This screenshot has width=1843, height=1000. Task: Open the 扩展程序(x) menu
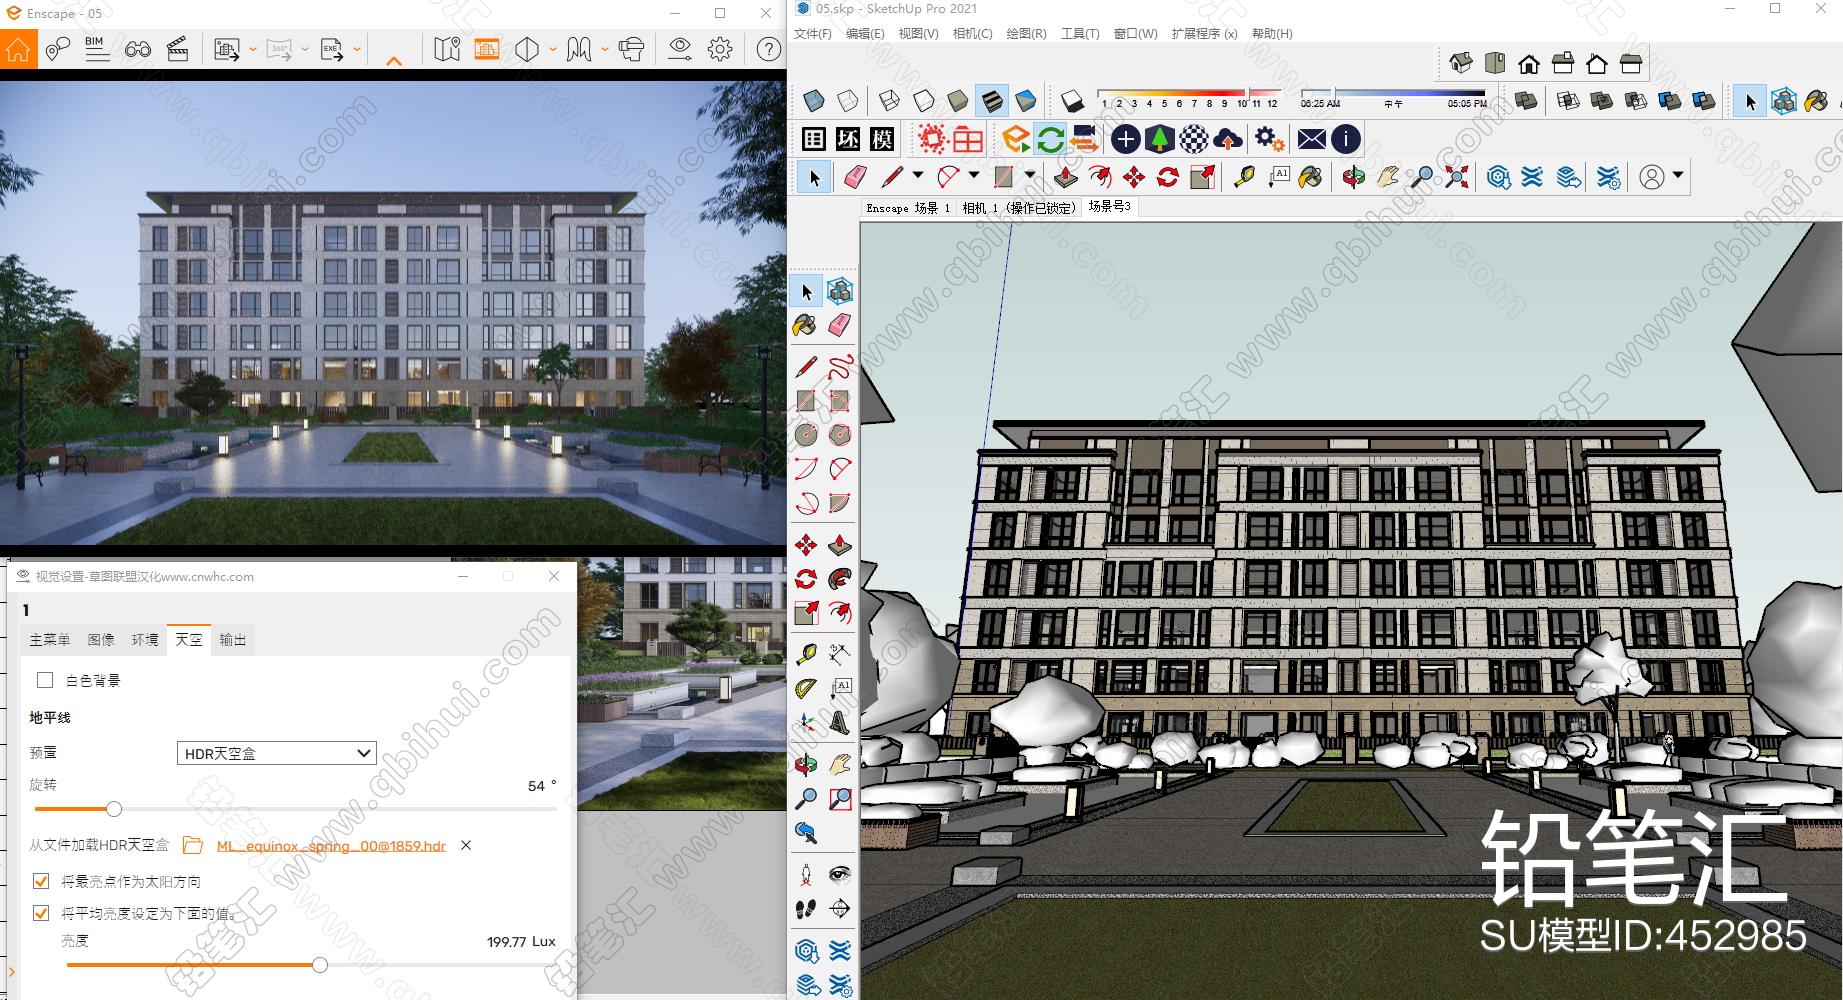tap(1204, 33)
